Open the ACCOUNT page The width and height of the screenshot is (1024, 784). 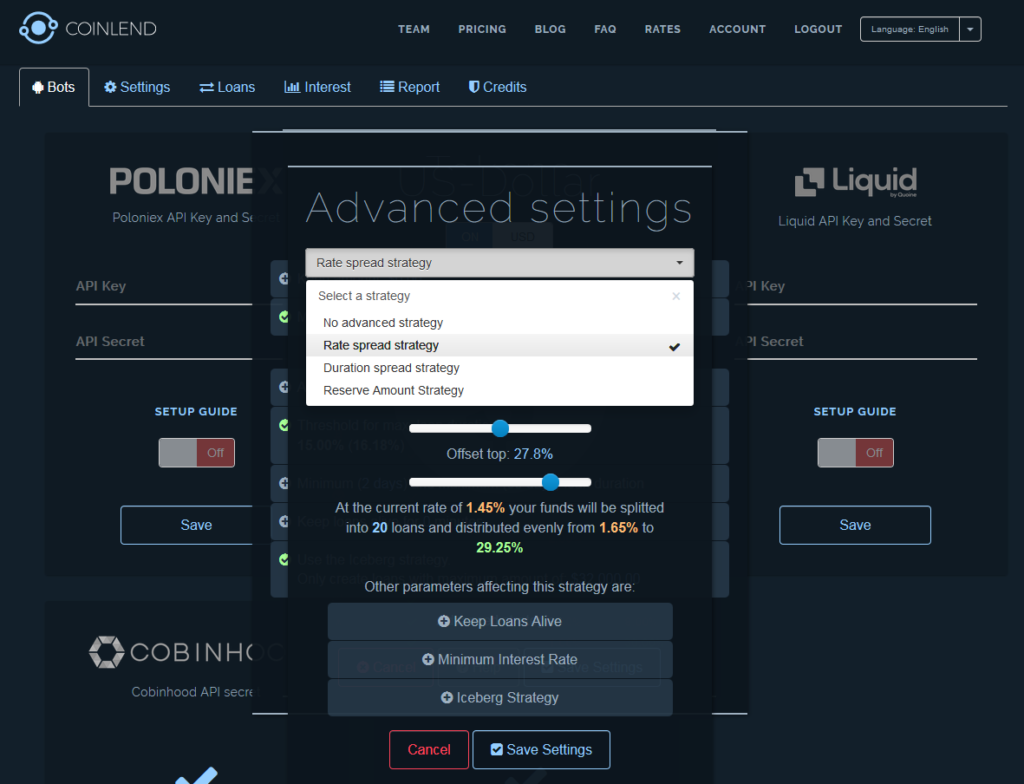[x=737, y=29]
